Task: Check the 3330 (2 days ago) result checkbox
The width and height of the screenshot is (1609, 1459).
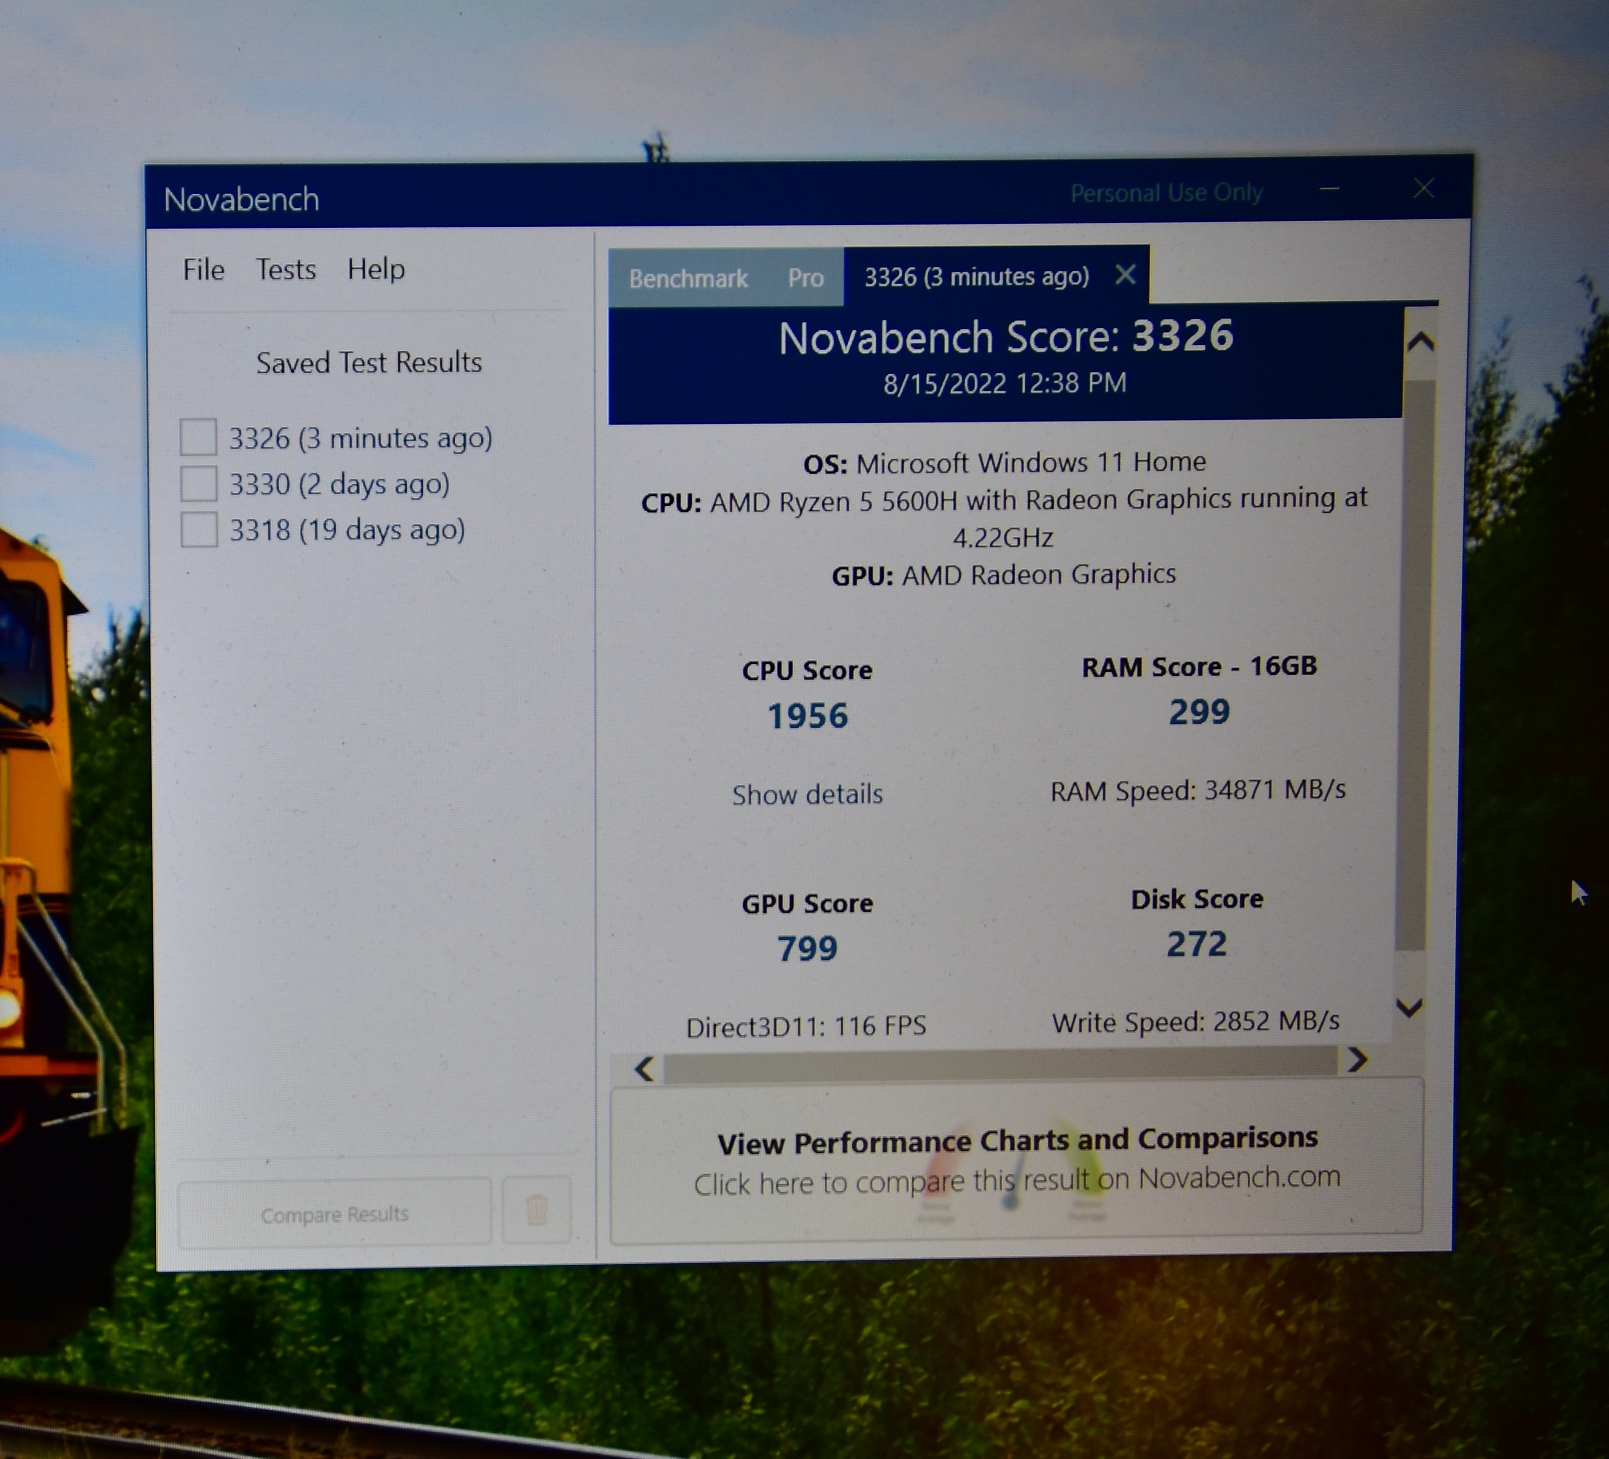Action: [x=198, y=483]
